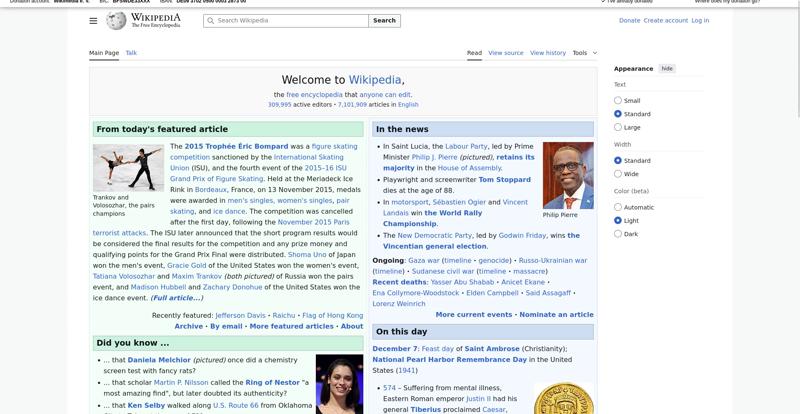Select the Large text size option
Image resolution: width=800 pixels, height=414 pixels.
tap(618, 127)
